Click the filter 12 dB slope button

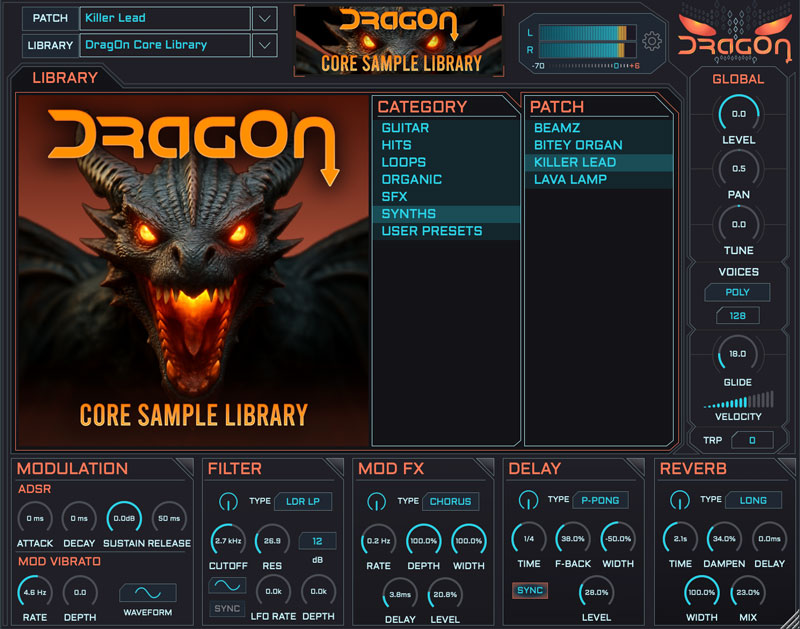pyautogui.click(x=317, y=541)
